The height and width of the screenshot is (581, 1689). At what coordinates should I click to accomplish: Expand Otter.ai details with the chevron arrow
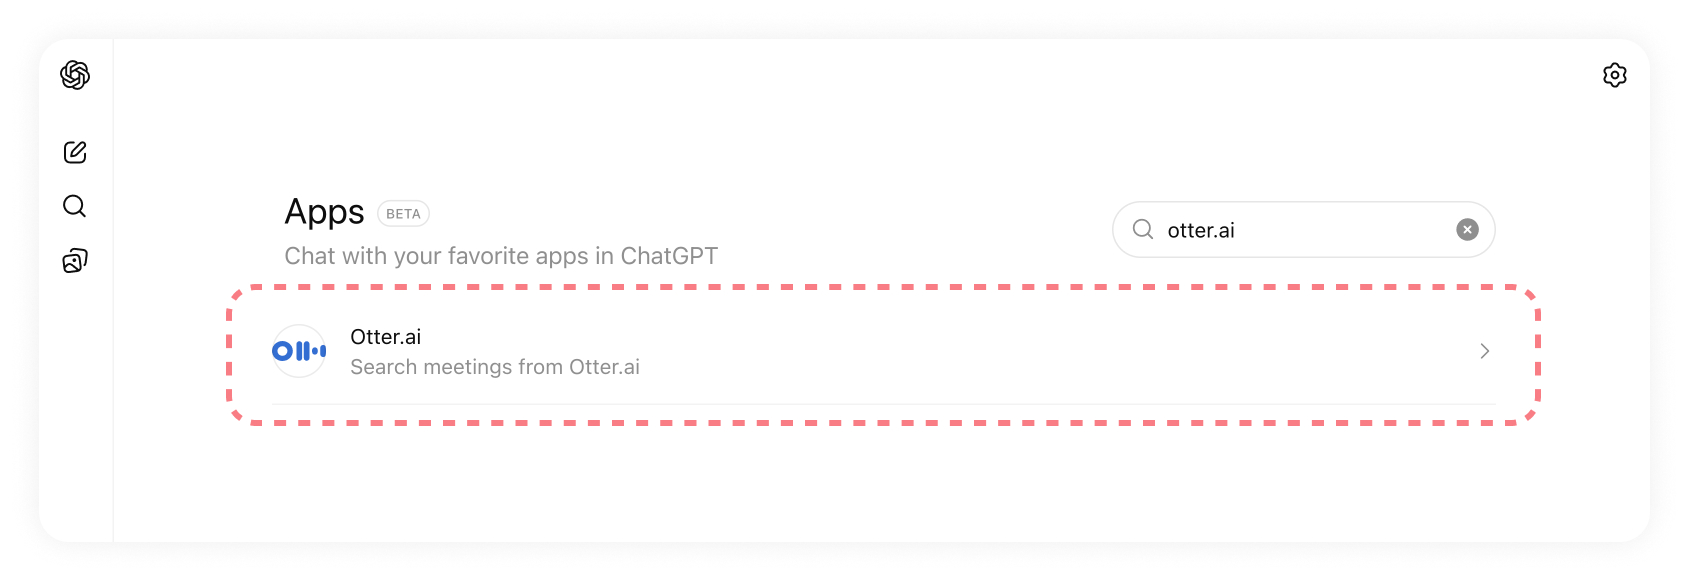(x=1485, y=351)
